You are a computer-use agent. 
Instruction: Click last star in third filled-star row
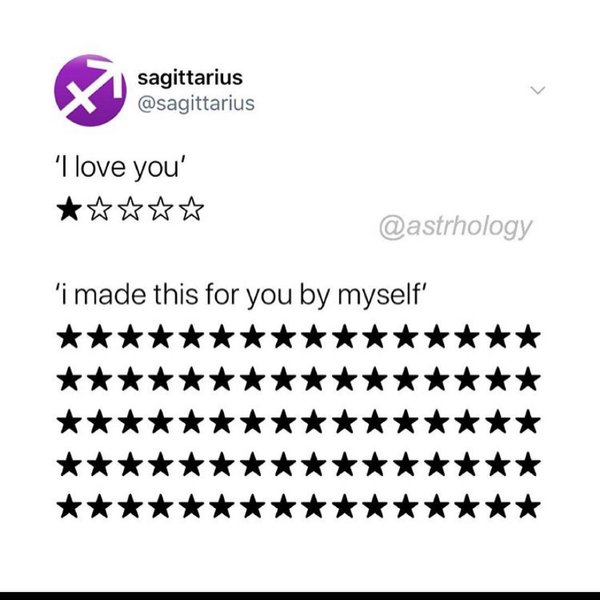click(528, 421)
